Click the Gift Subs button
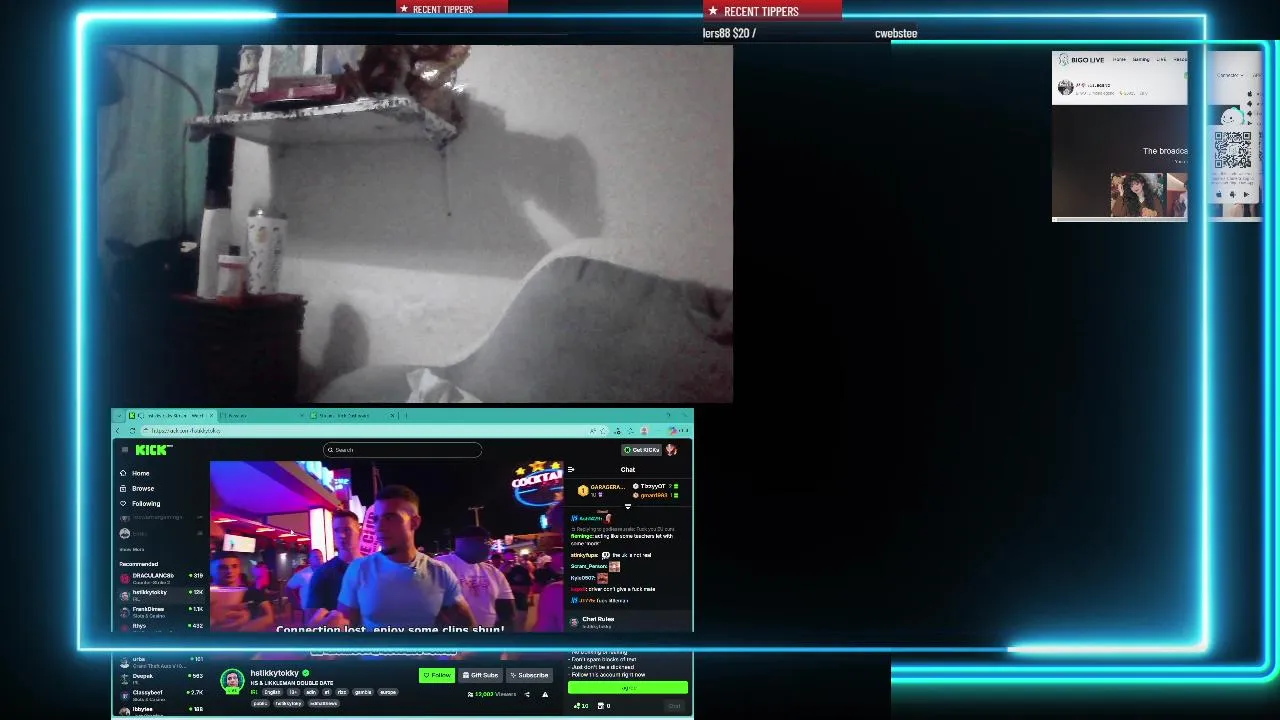 click(481, 675)
